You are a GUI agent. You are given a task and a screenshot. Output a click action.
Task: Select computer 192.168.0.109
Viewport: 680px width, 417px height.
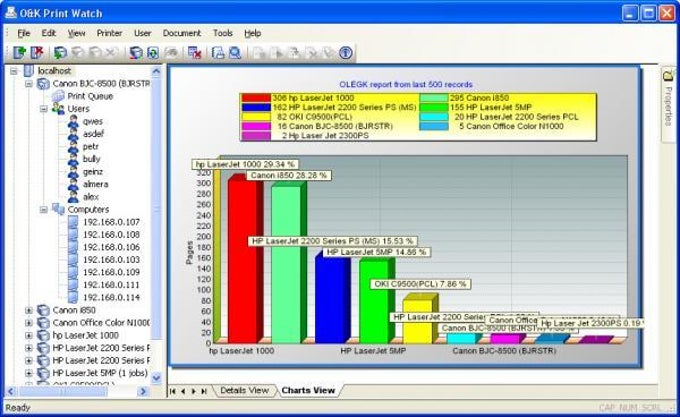tap(111, 272)
